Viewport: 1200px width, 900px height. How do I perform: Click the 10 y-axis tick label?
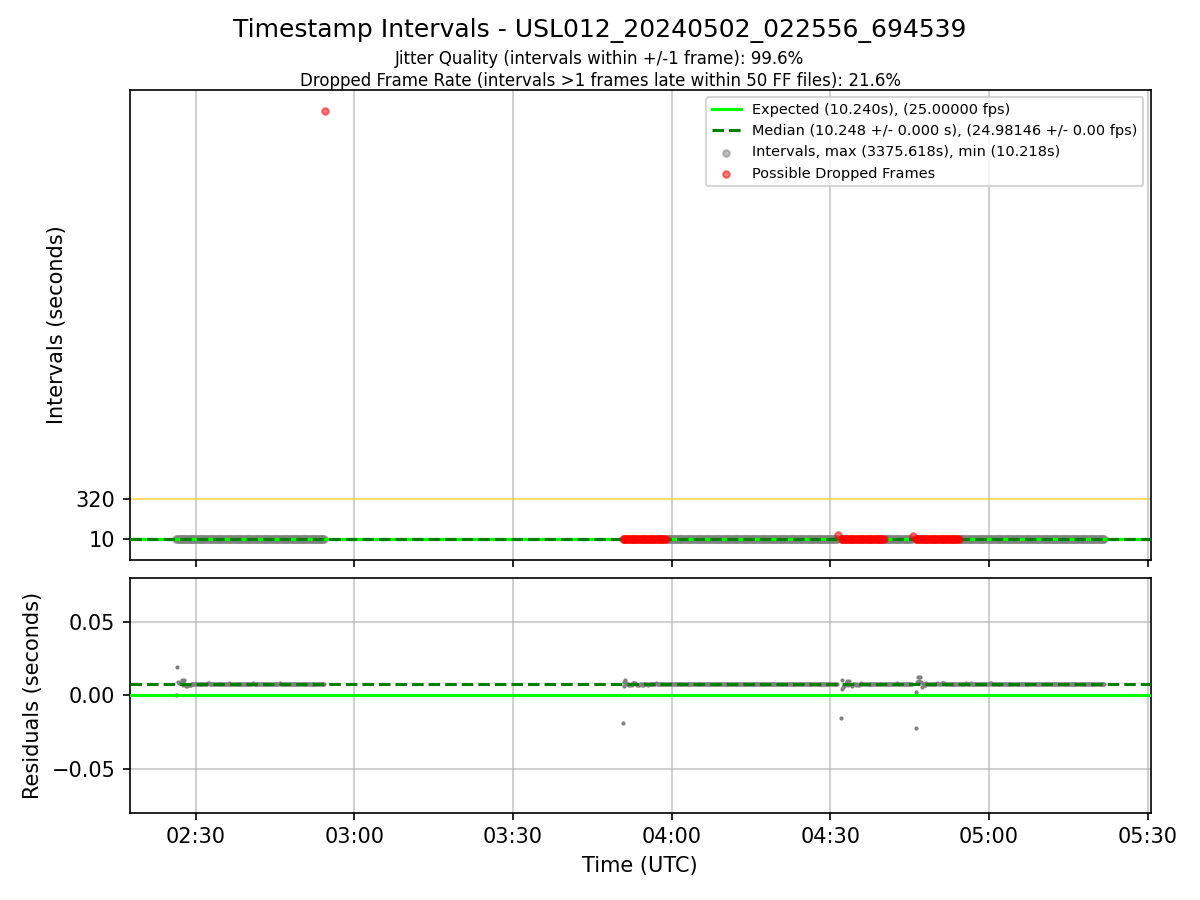pyautogui.click(x=102, y=540)
